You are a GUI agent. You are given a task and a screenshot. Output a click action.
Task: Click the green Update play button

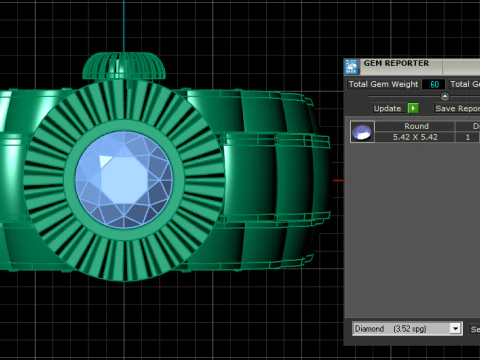[413, 108]
